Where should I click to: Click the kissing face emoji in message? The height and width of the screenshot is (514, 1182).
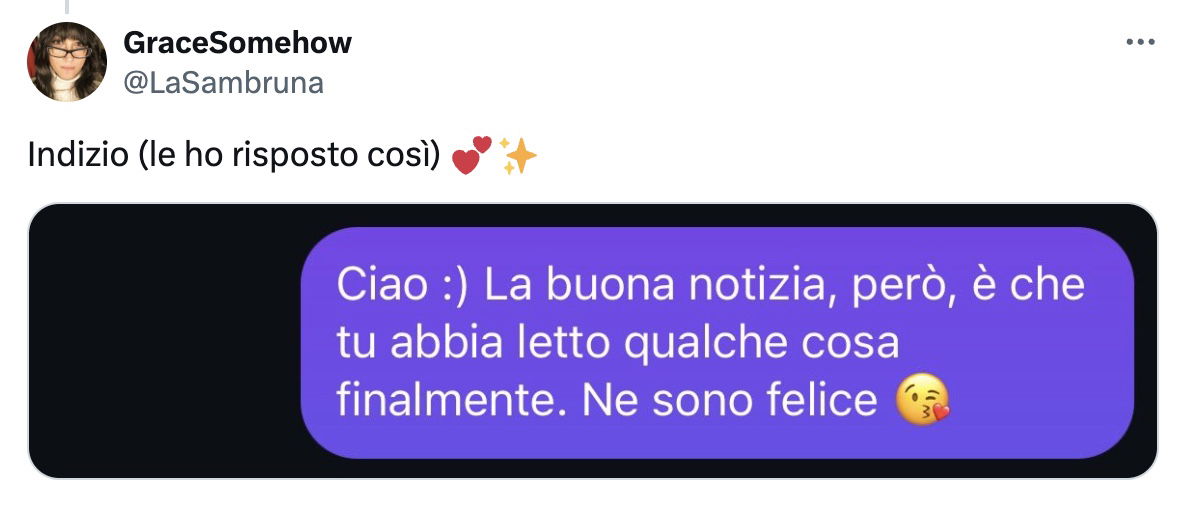click(922, 399)
